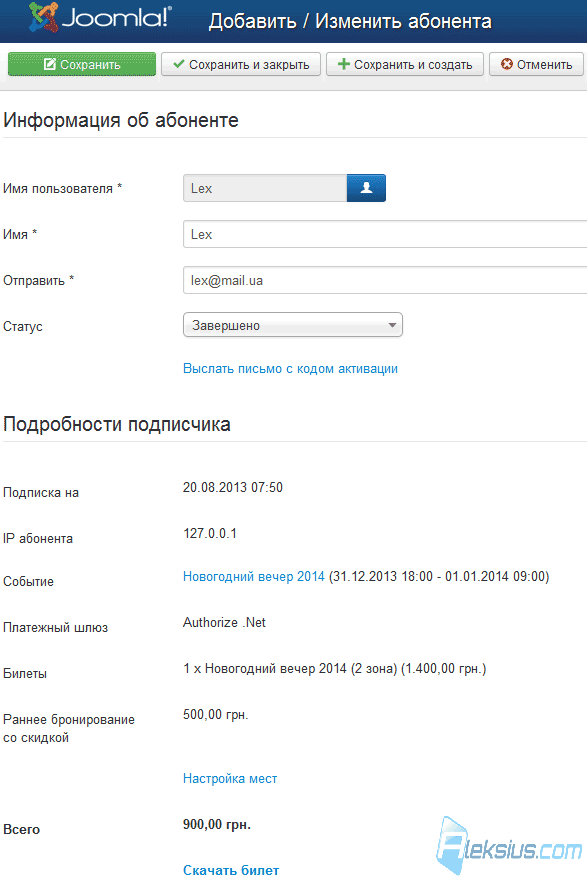Click the page title Добавить / Изменить абонента
The height and width of the screenshot is (881, 587).
point(350,21)
